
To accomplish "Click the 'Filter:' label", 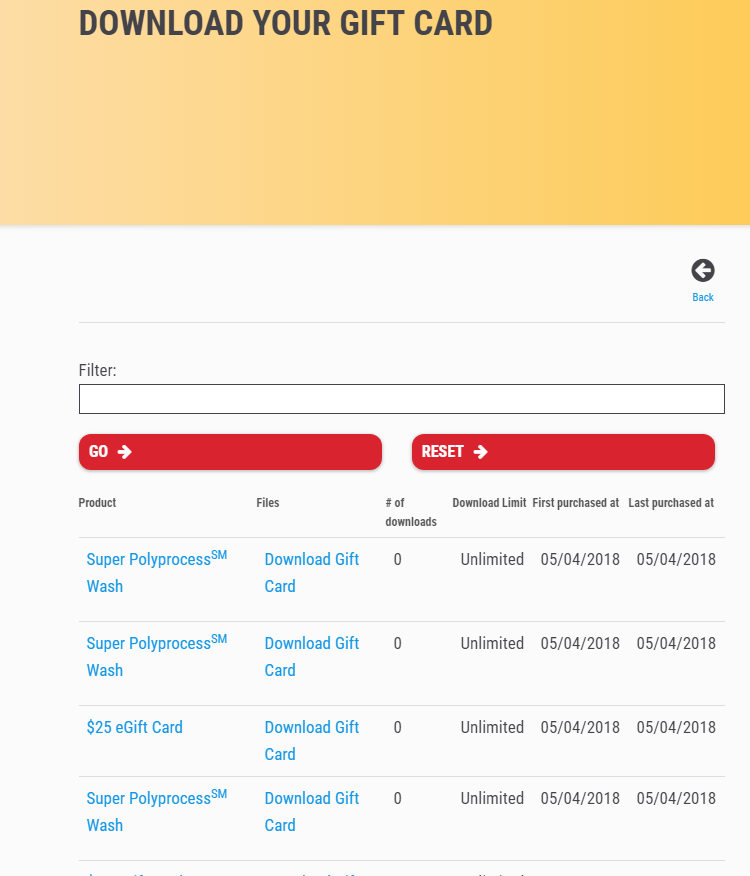I will [97, 370].
